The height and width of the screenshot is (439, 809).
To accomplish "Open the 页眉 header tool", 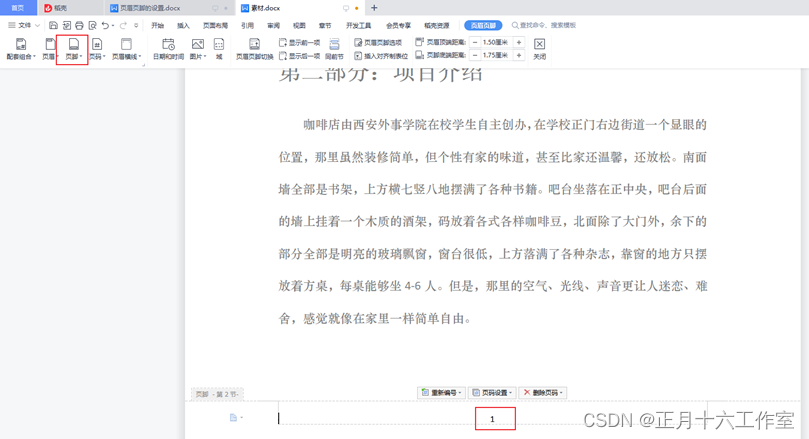I will (x=50, y=49).
